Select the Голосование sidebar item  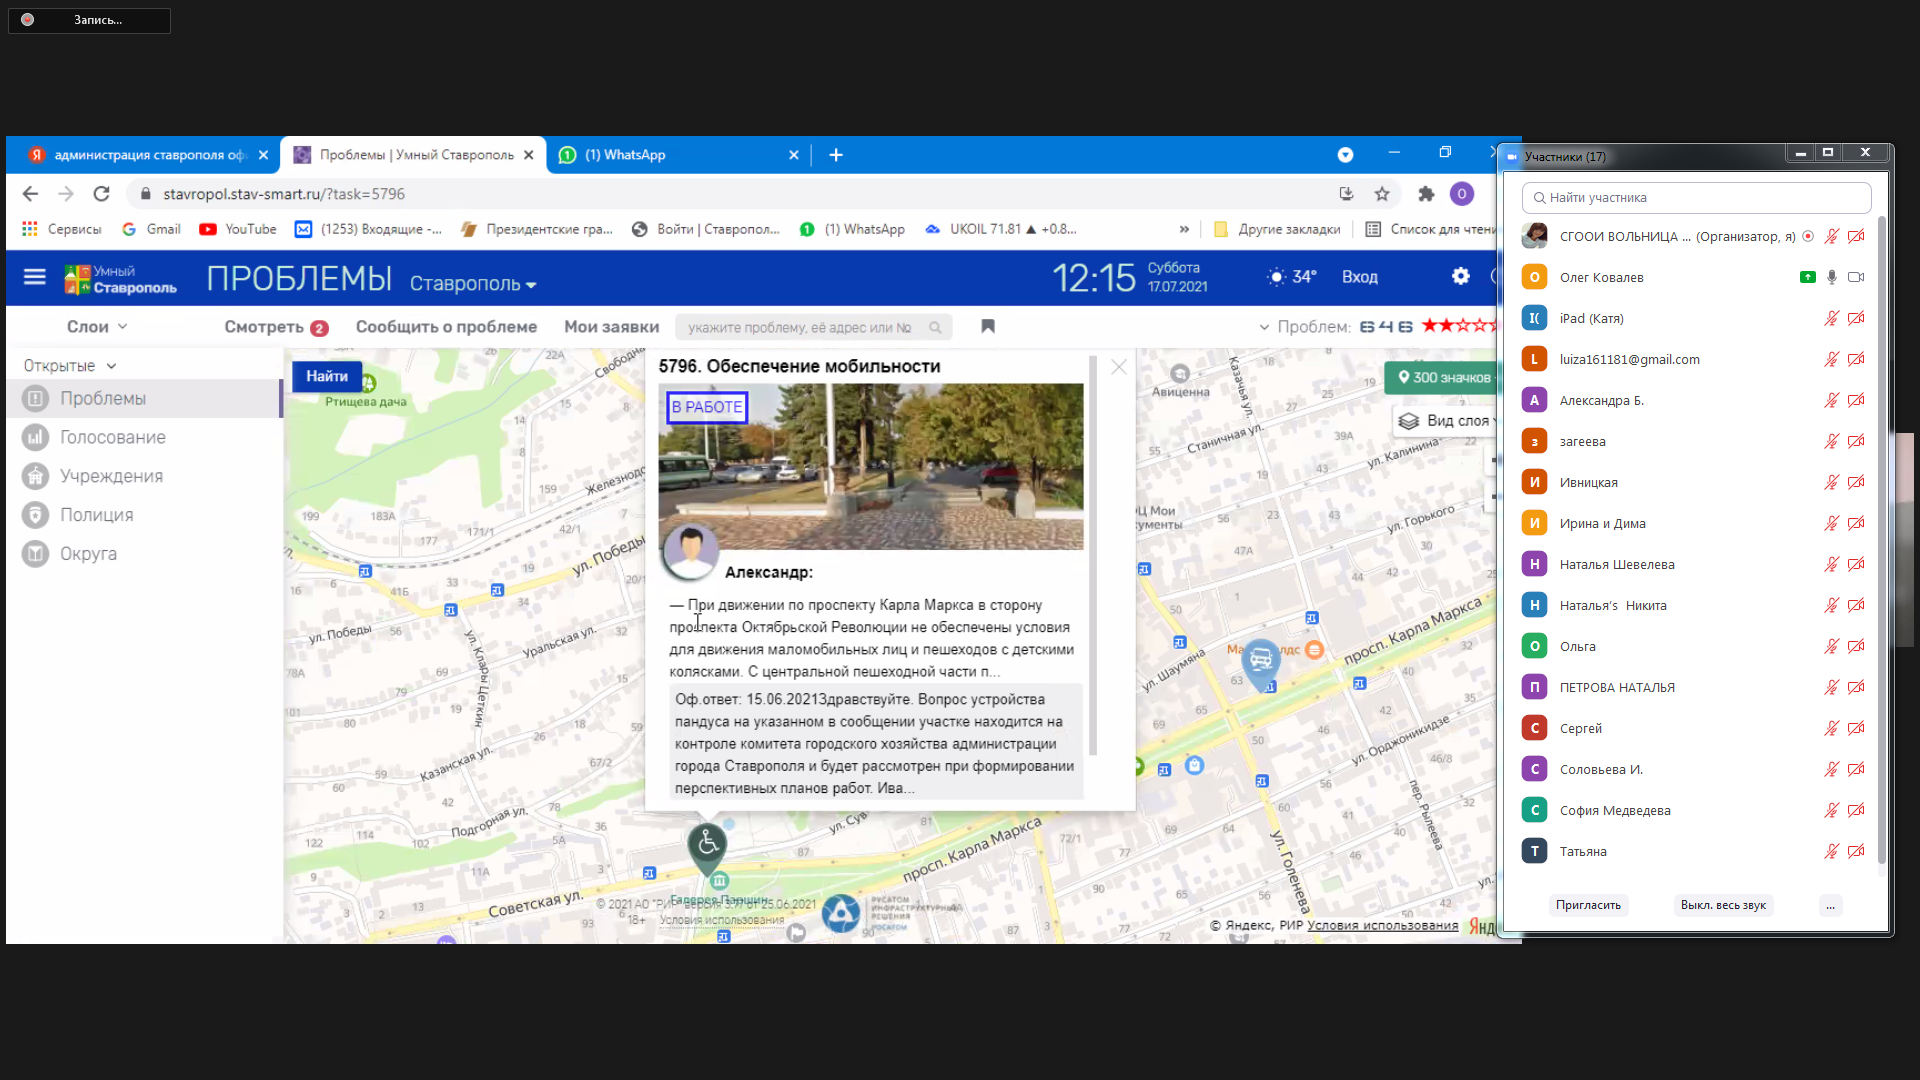112,437
